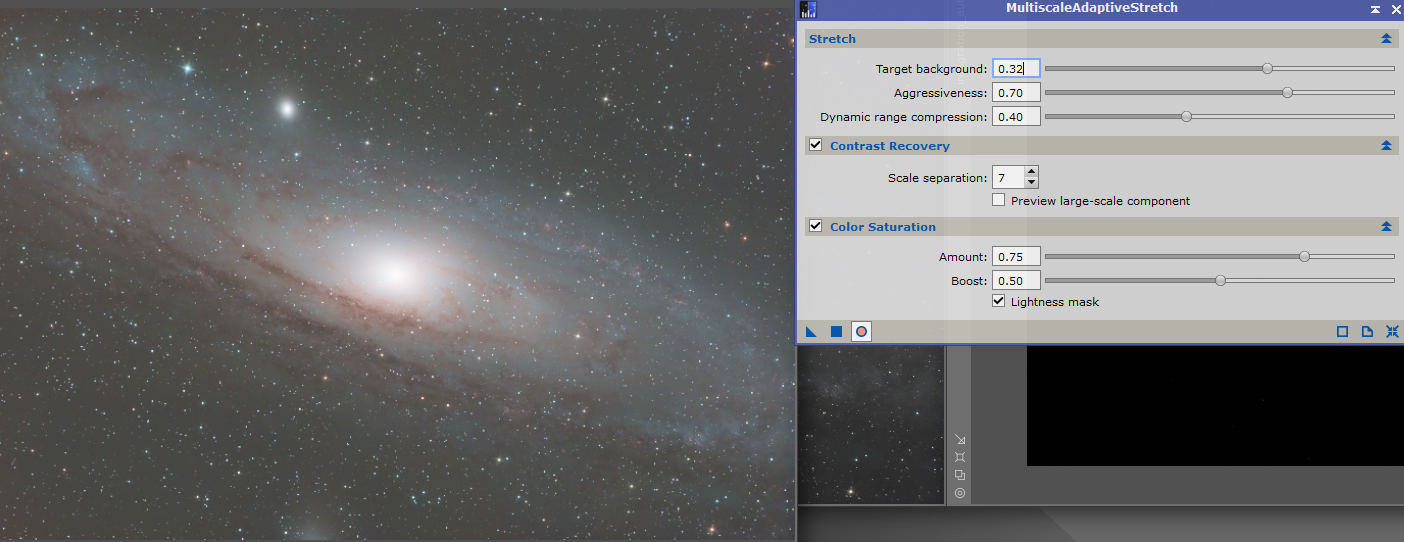Collapse the Contrast Recovery section
This screenshot has height=542, width=1404.
coord(1386,146)
